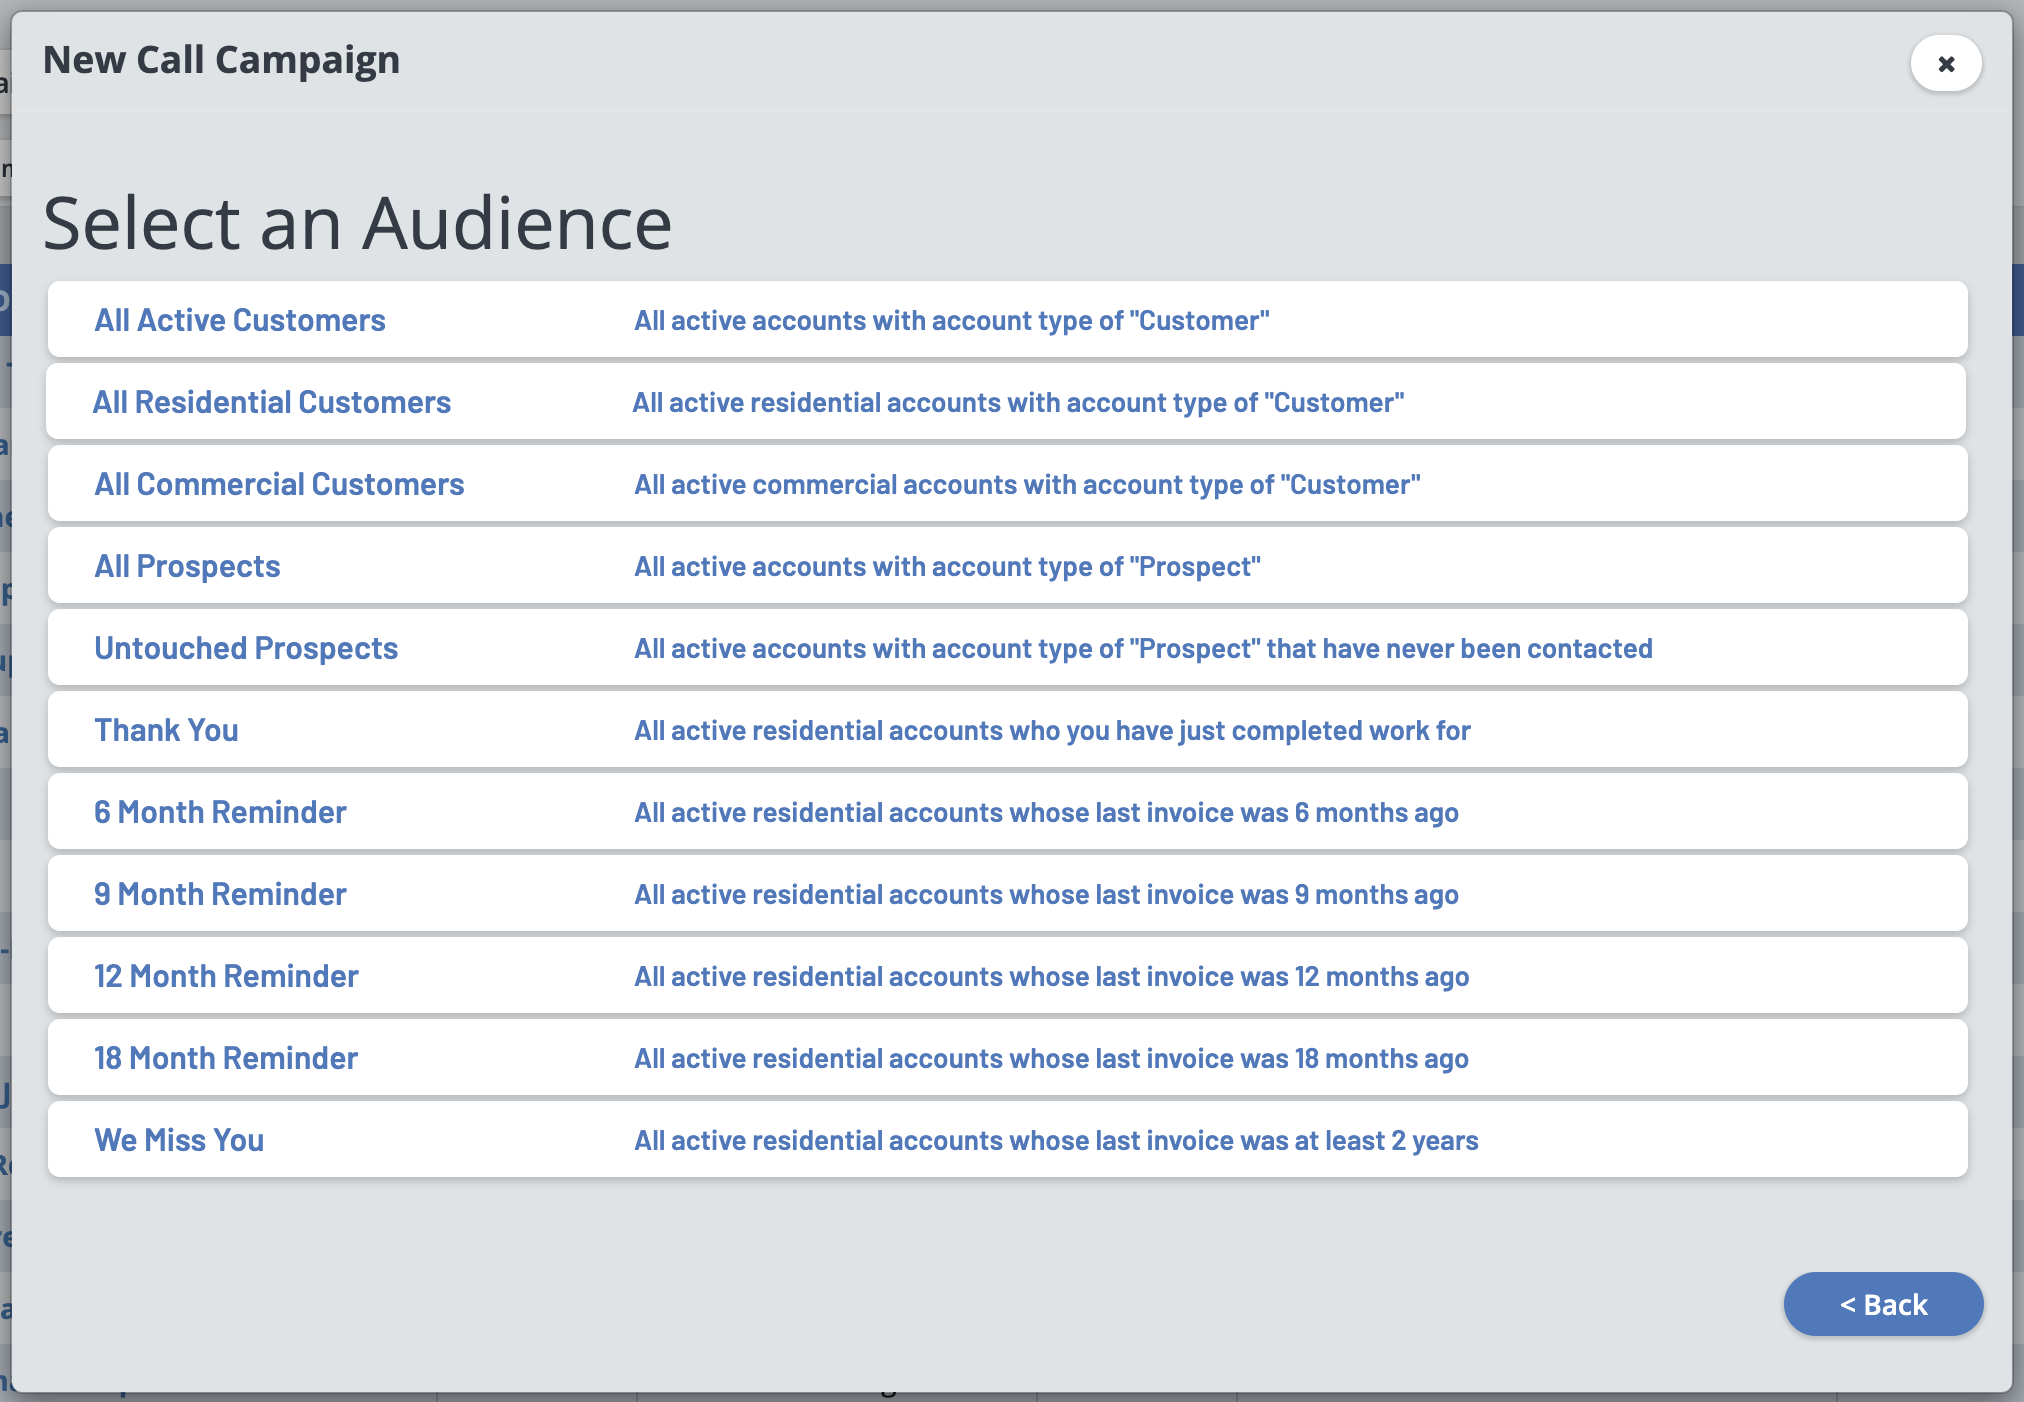Choose the We Miss You audience
Image resolution: width=2024 pixels, height=1402 pixels.
pos(179,1140)
